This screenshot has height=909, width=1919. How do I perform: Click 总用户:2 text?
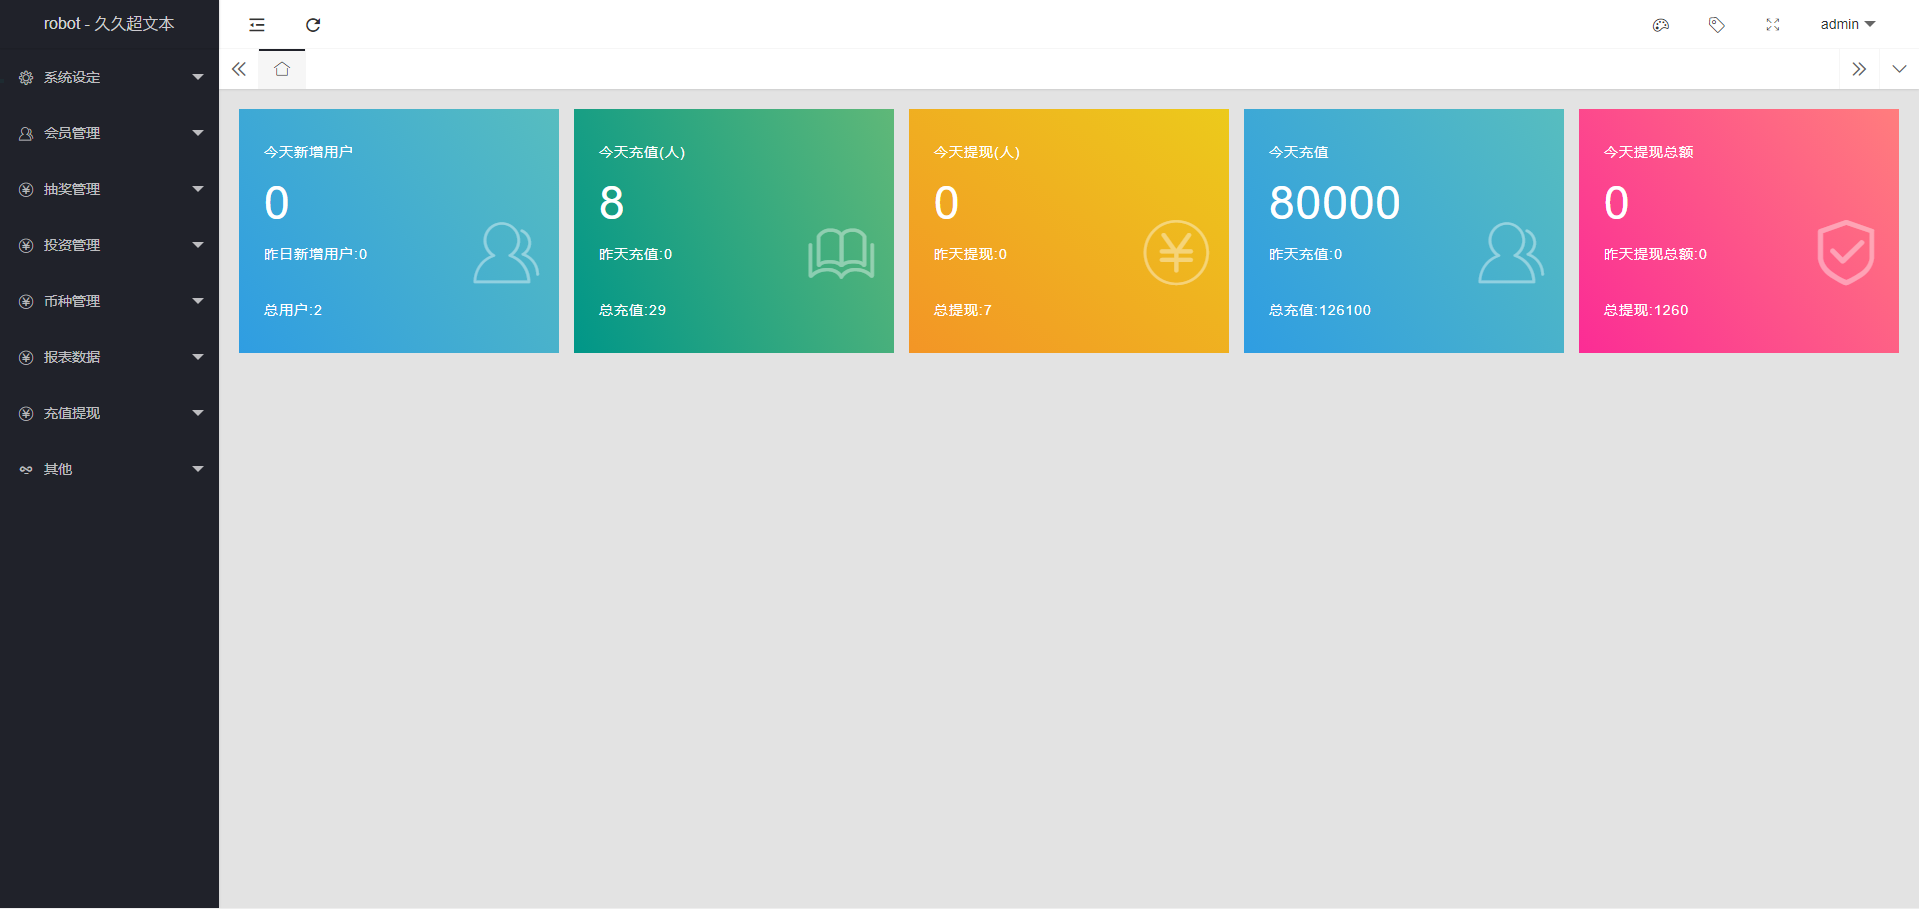tap(293, 310)
